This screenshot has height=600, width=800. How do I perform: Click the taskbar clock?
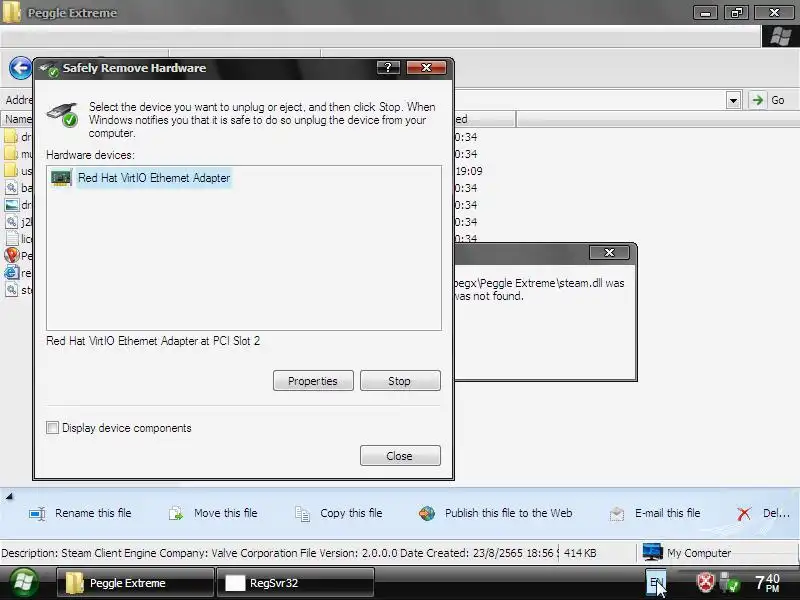tap(767, 582)
